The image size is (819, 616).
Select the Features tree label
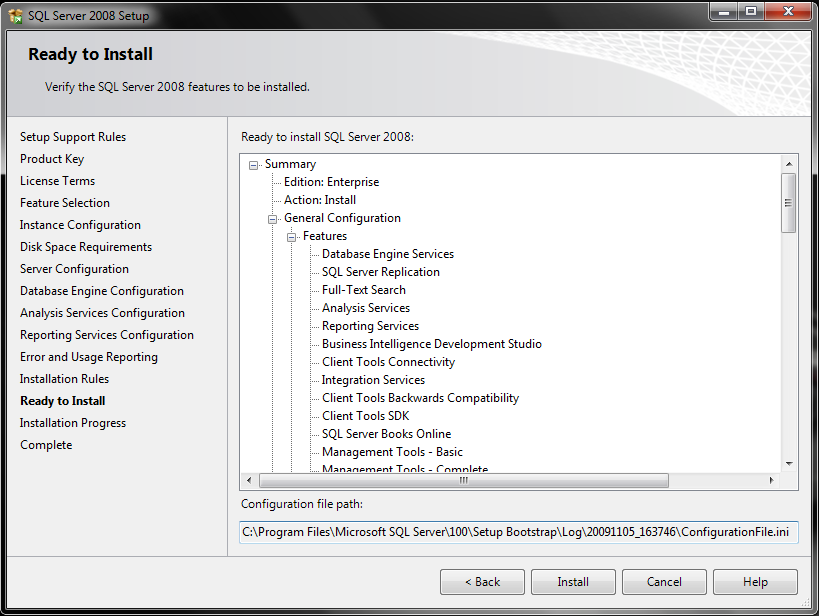(x=325, y=236)
